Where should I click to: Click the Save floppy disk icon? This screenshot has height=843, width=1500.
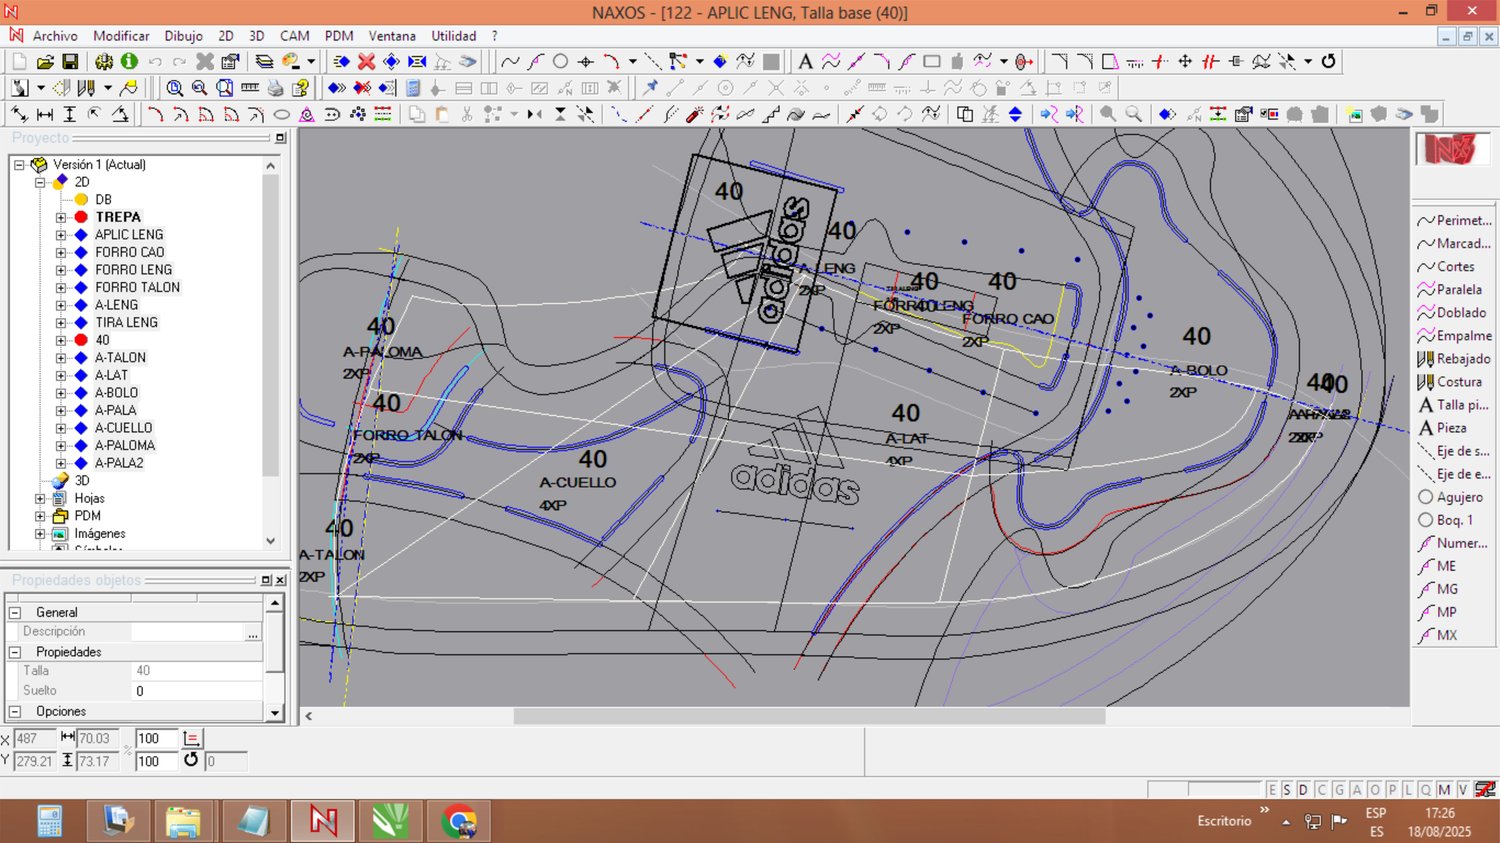[70, 62]
